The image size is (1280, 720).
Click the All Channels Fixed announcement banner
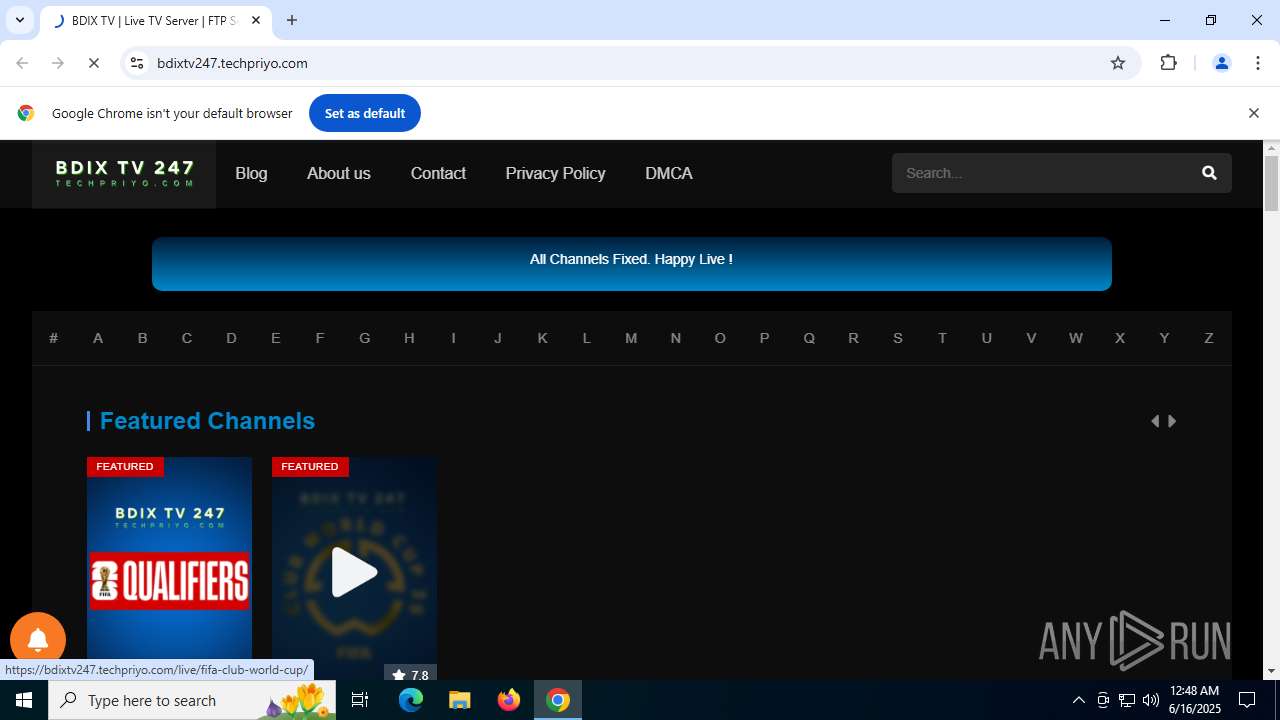point(632,264)
